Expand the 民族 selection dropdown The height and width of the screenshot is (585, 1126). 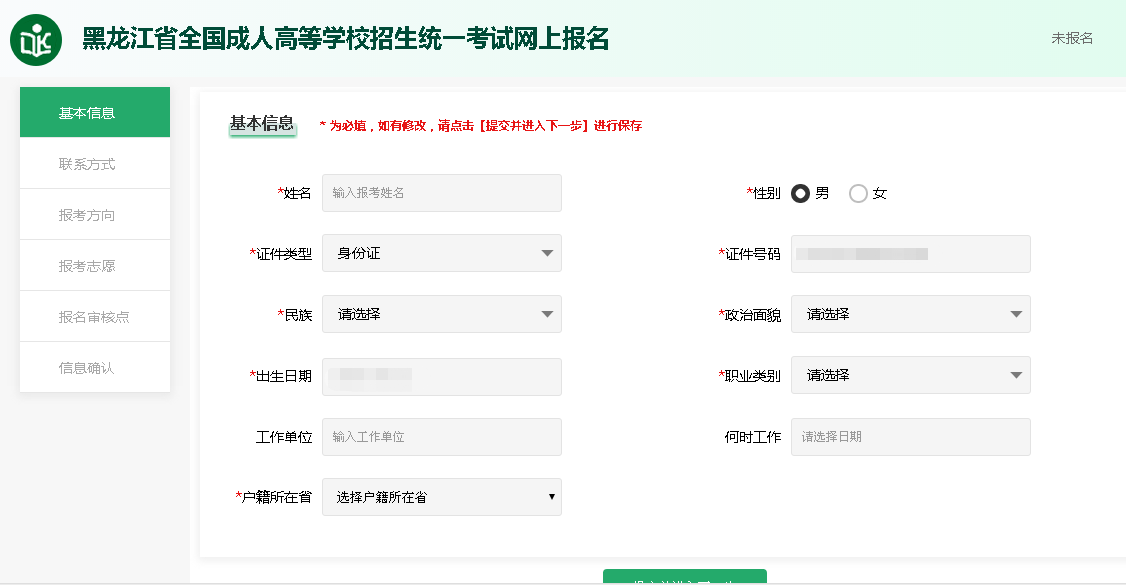(441, 315)
